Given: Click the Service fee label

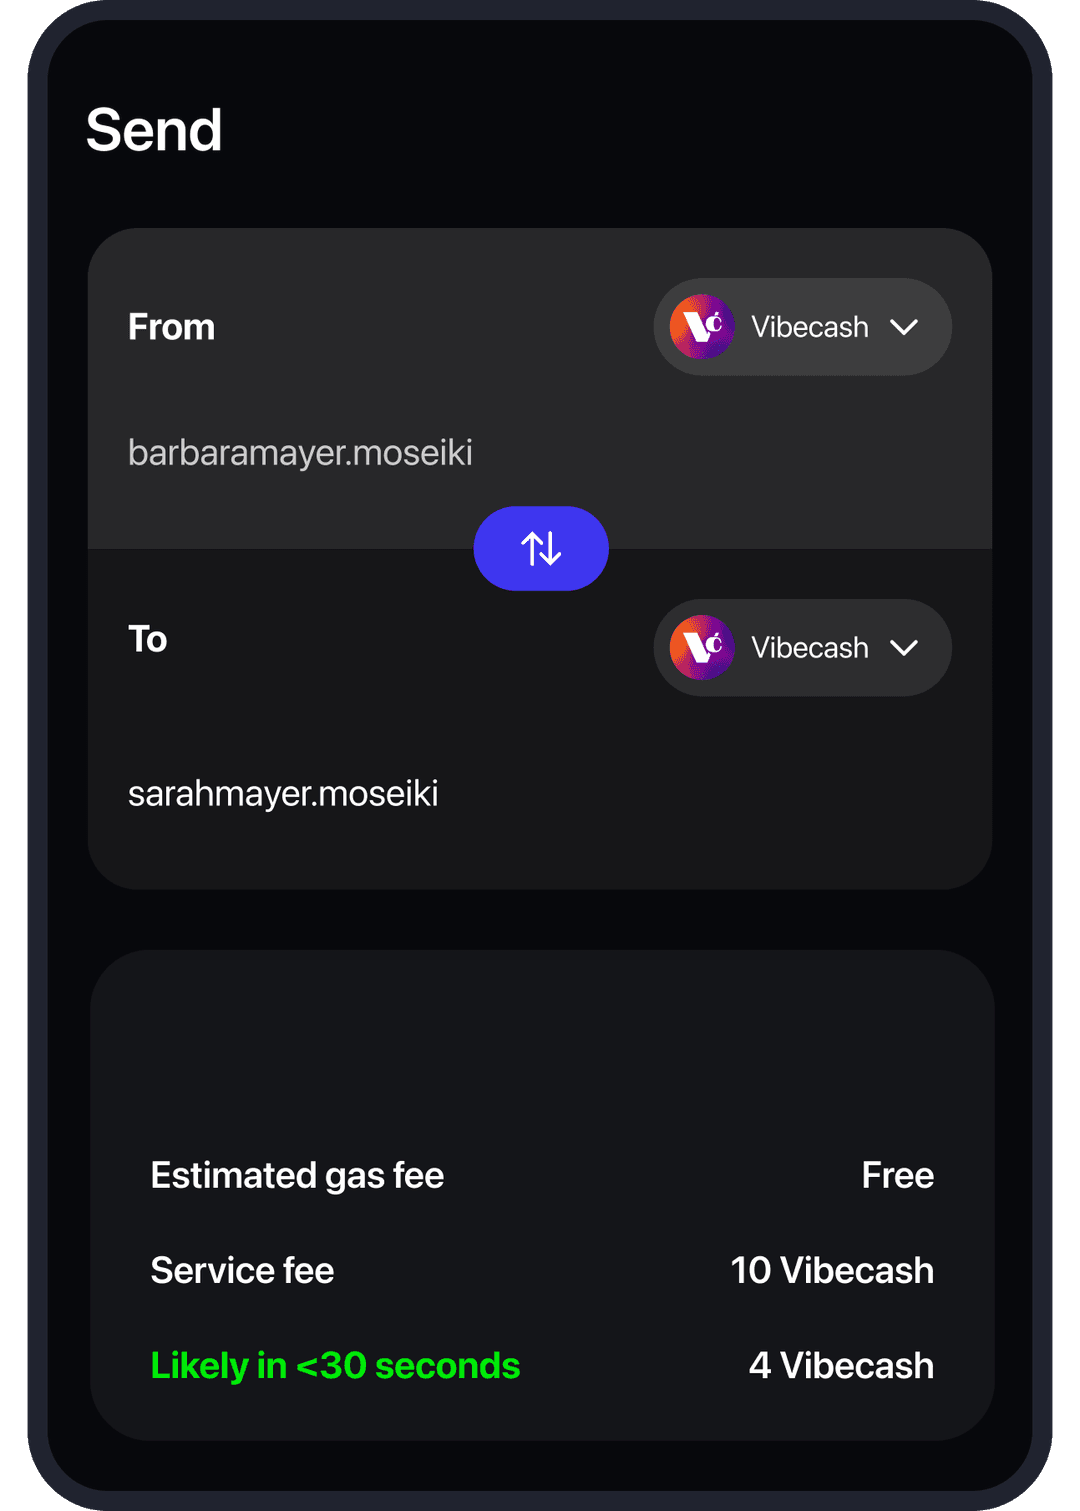Looking at the screenshot, I should [242, 1270].
